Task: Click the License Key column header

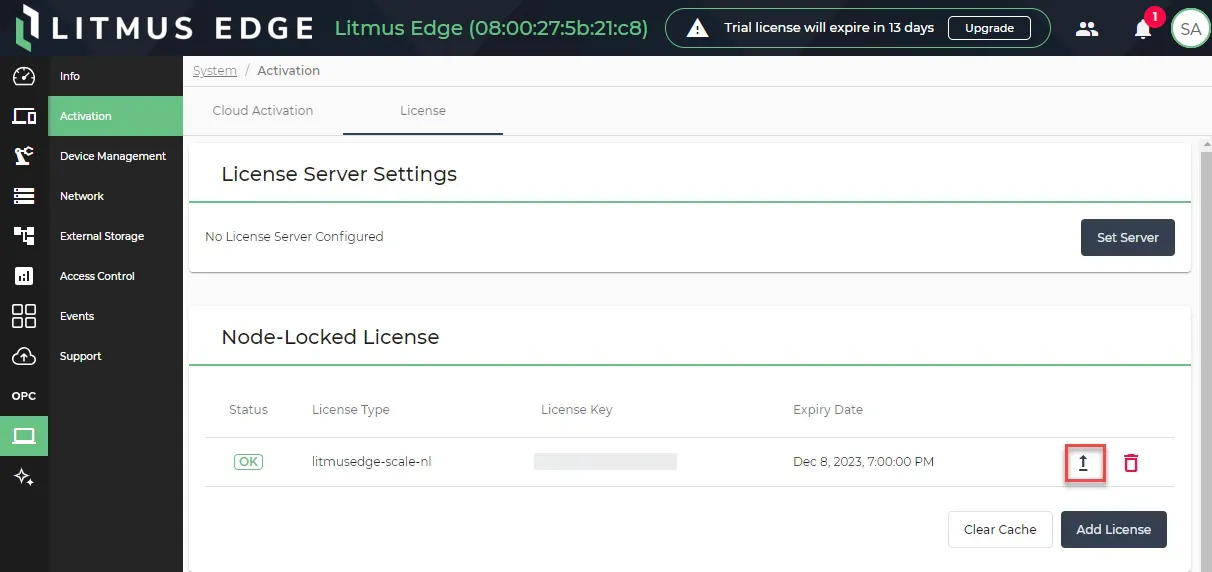Action: coord(577,410)
